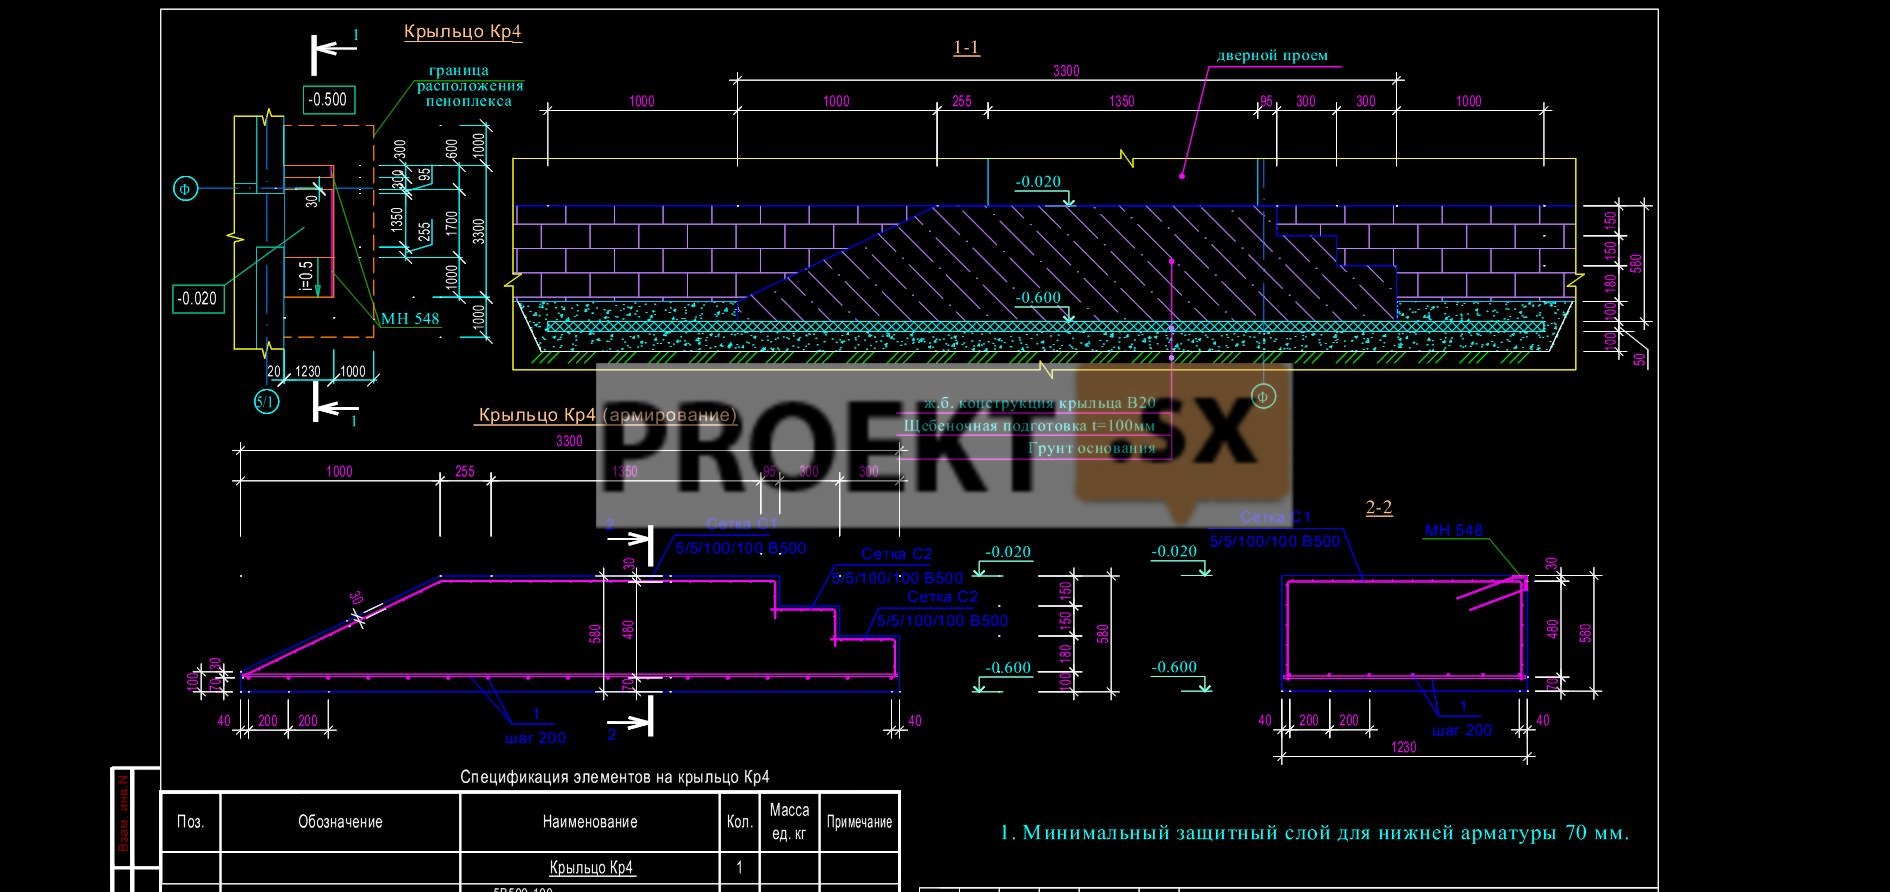The image size is (1890, 892).
Task: Select the 'Крыльцо Кр4' cell in specification table
Action: pyautogui.click(x=591, y=868)
